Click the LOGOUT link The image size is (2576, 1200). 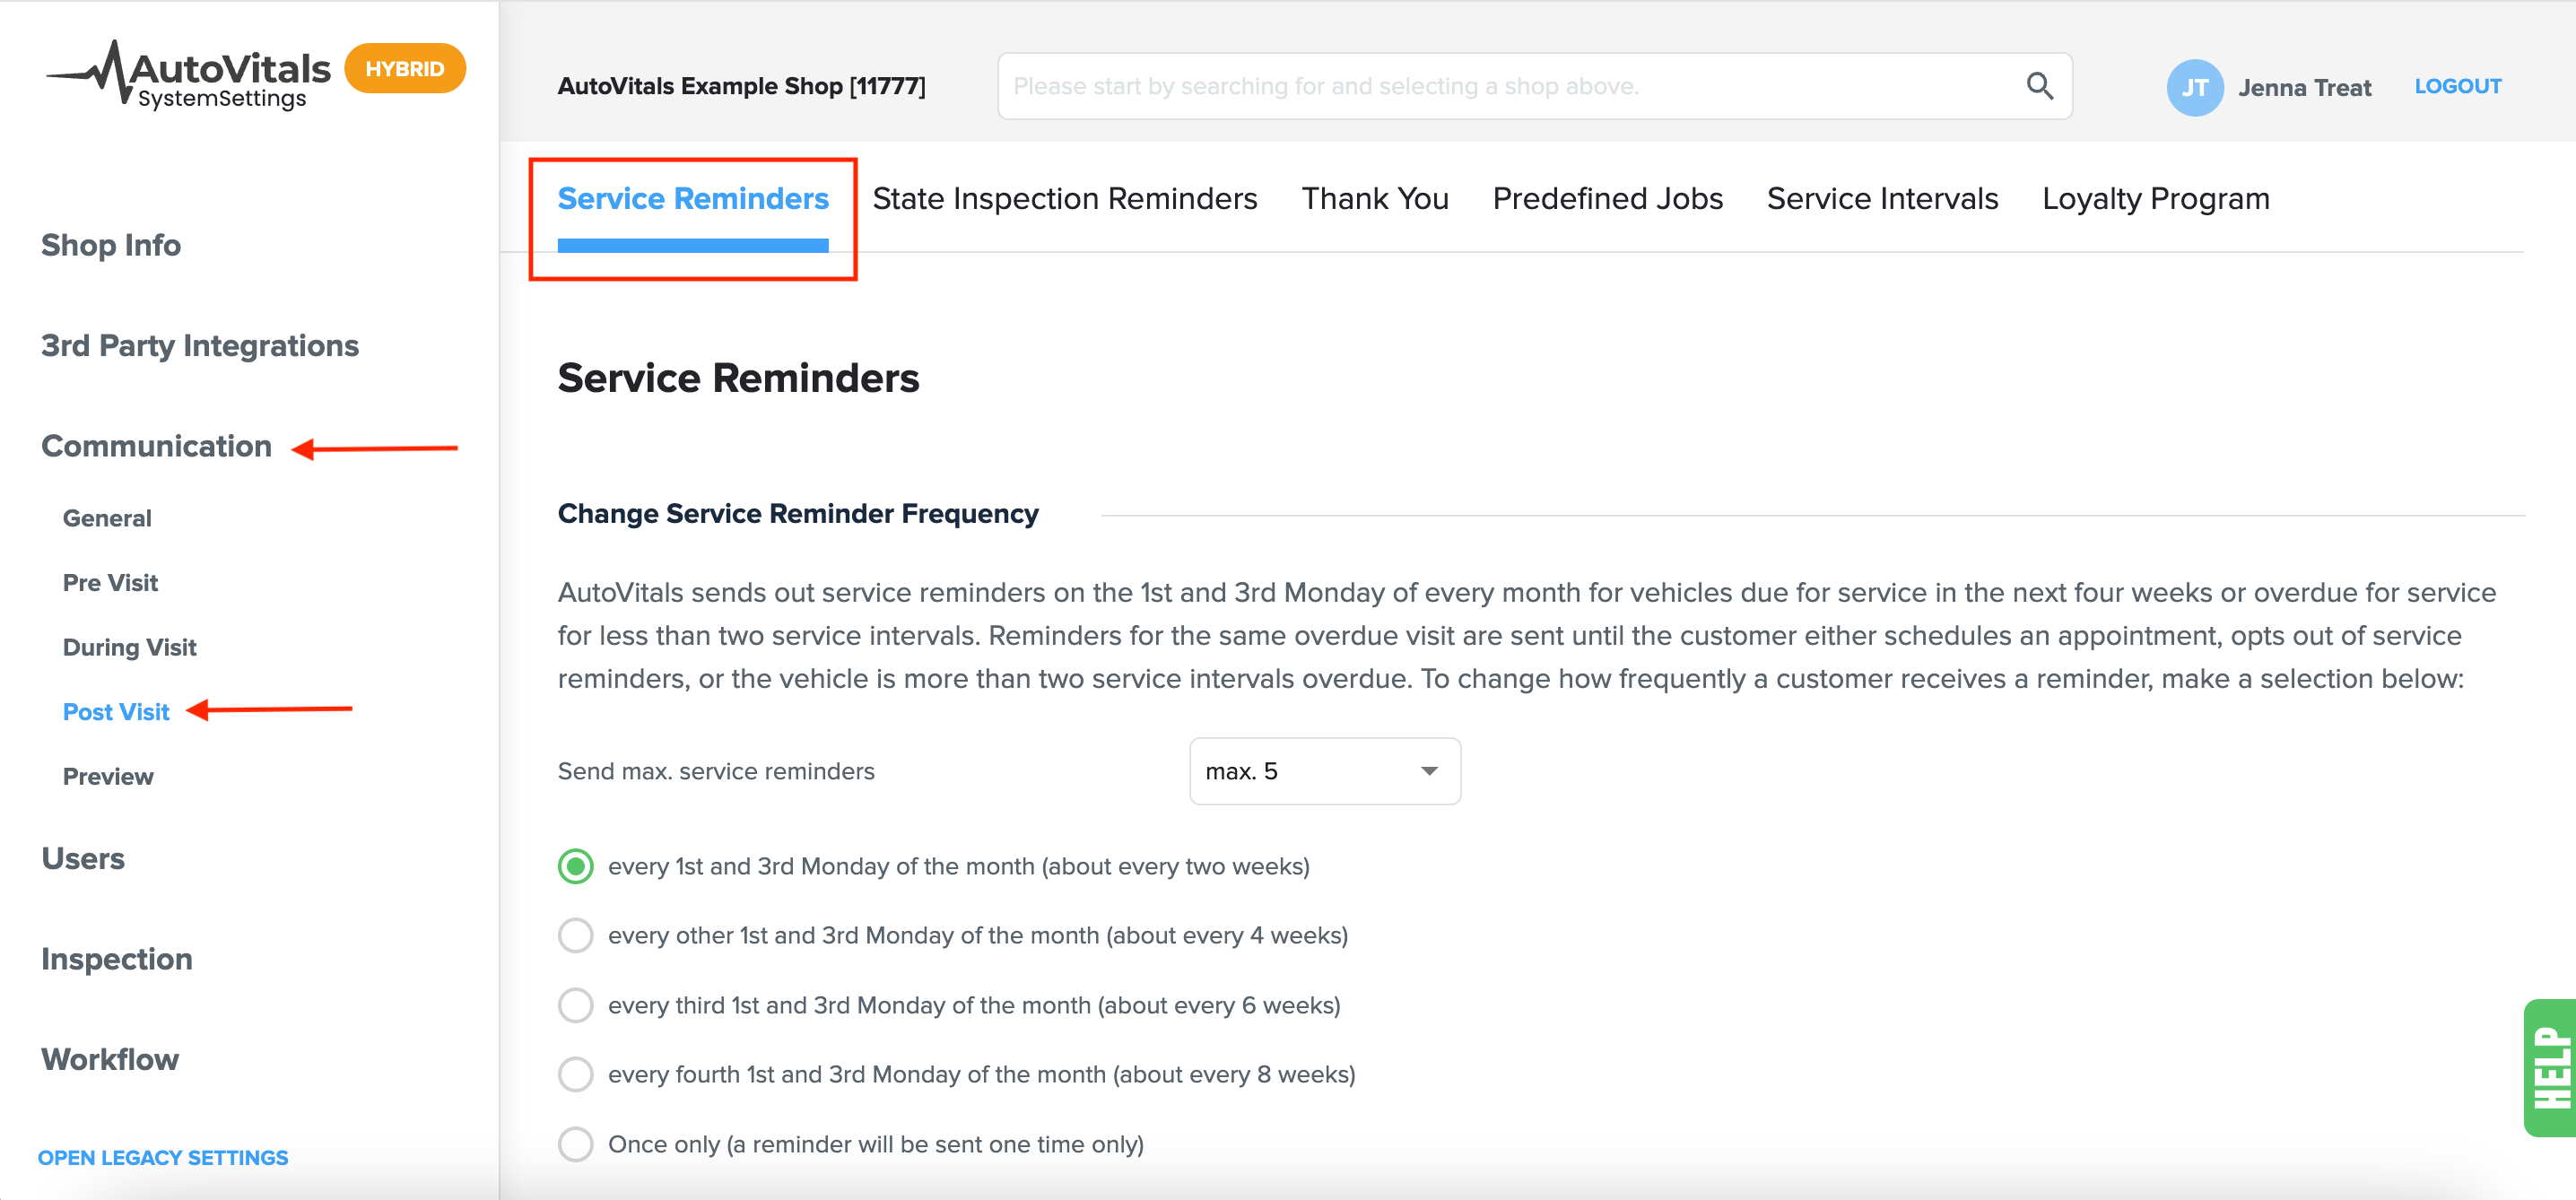(2457, 86)
